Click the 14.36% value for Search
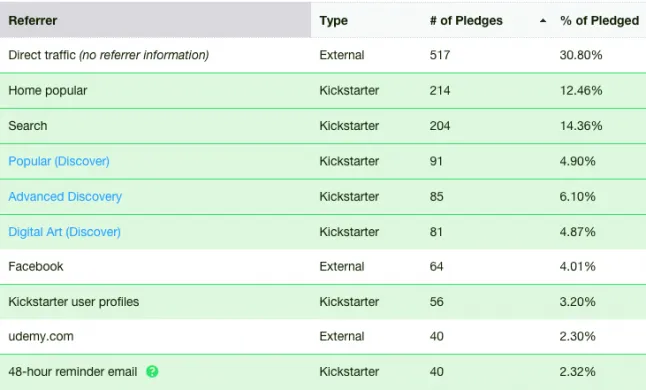 pos(581,126)
